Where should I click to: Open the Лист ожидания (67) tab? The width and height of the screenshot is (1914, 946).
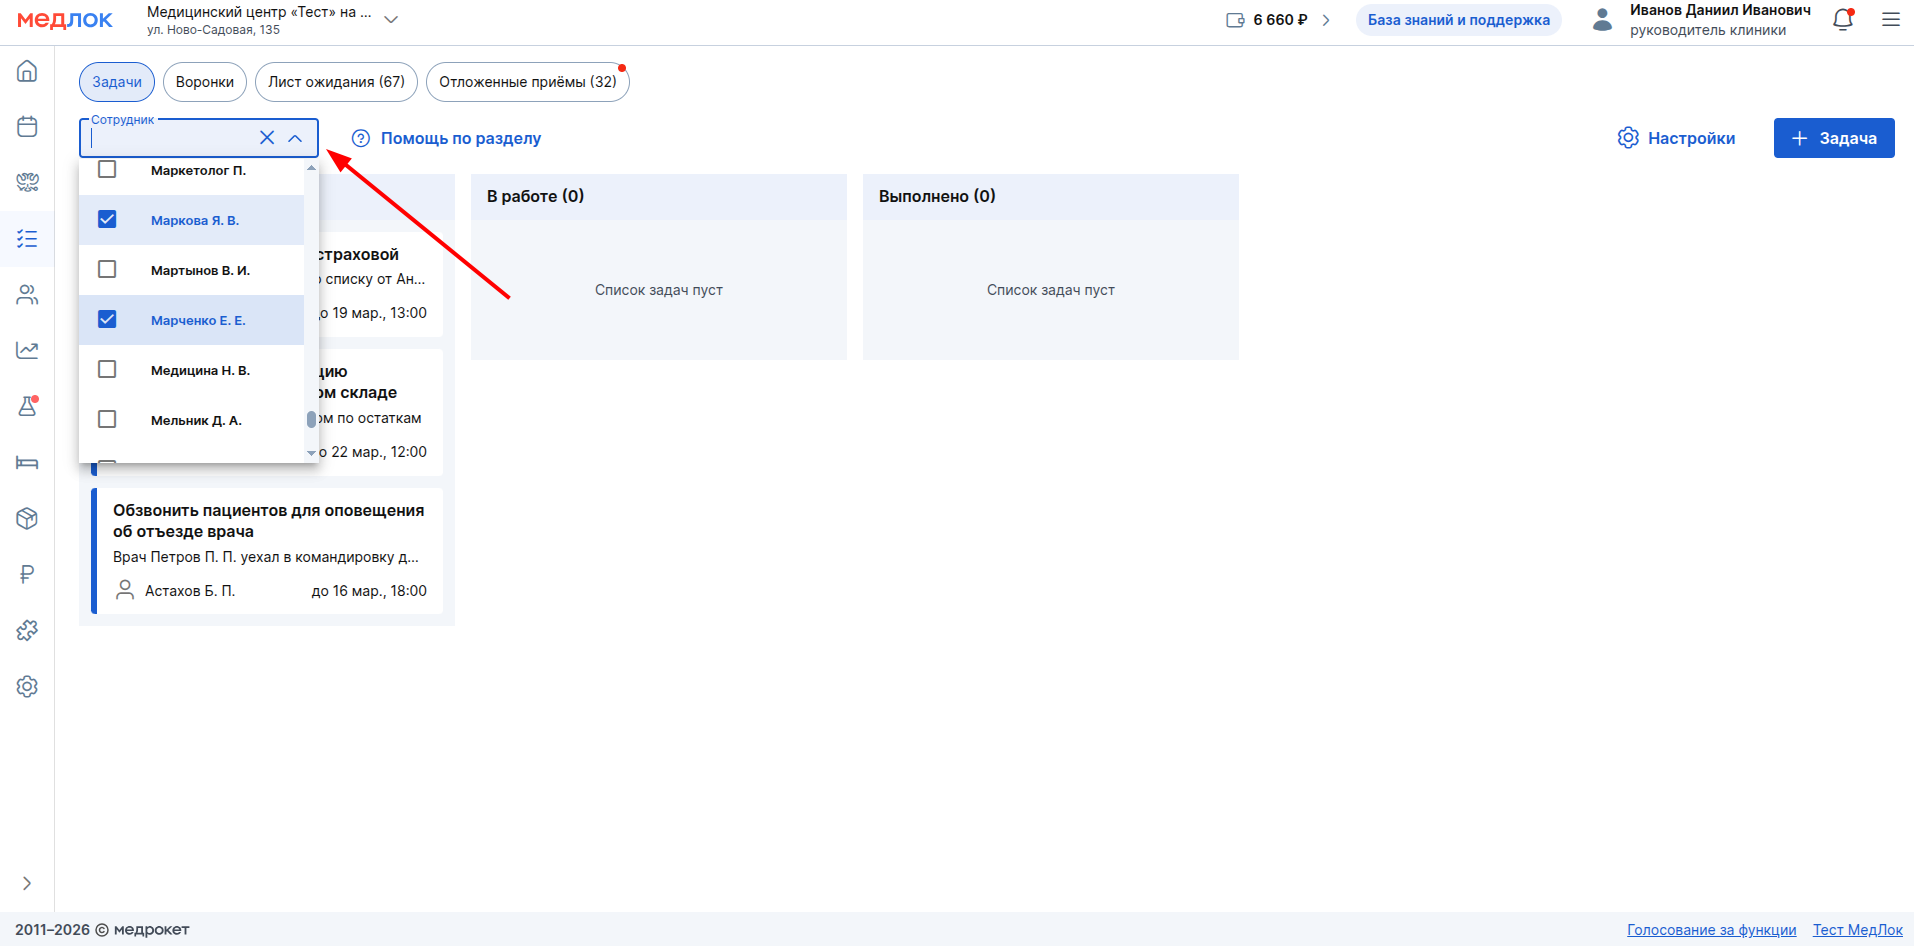336,82
